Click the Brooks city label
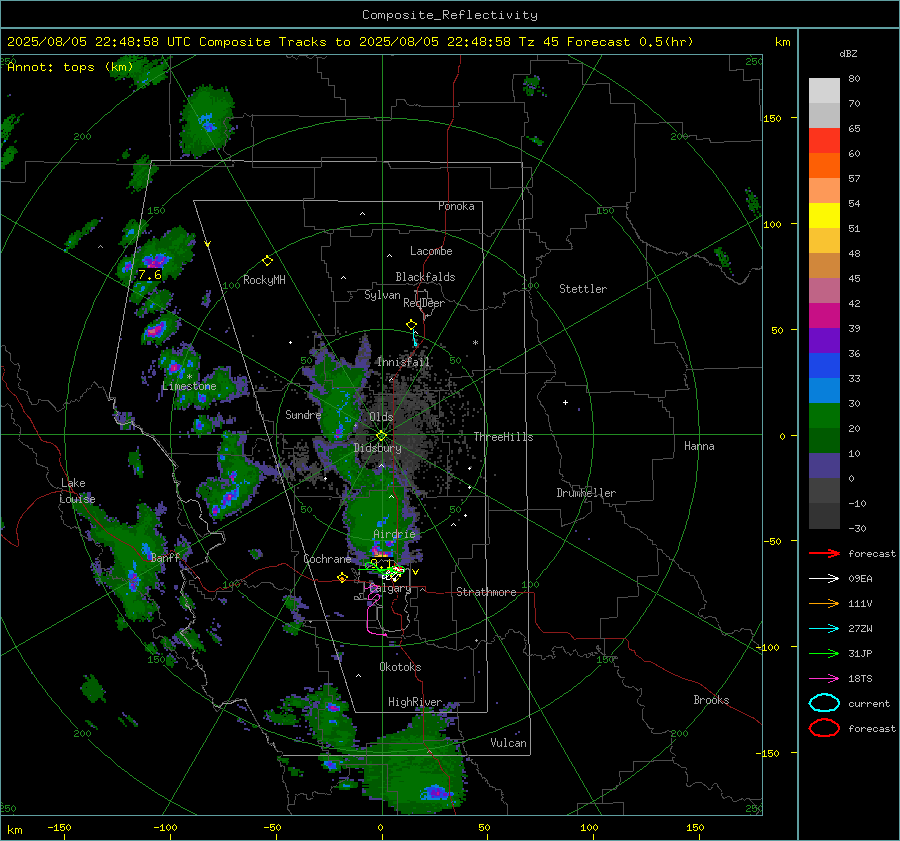Viewport: 900px width, 841px height. 711,700
